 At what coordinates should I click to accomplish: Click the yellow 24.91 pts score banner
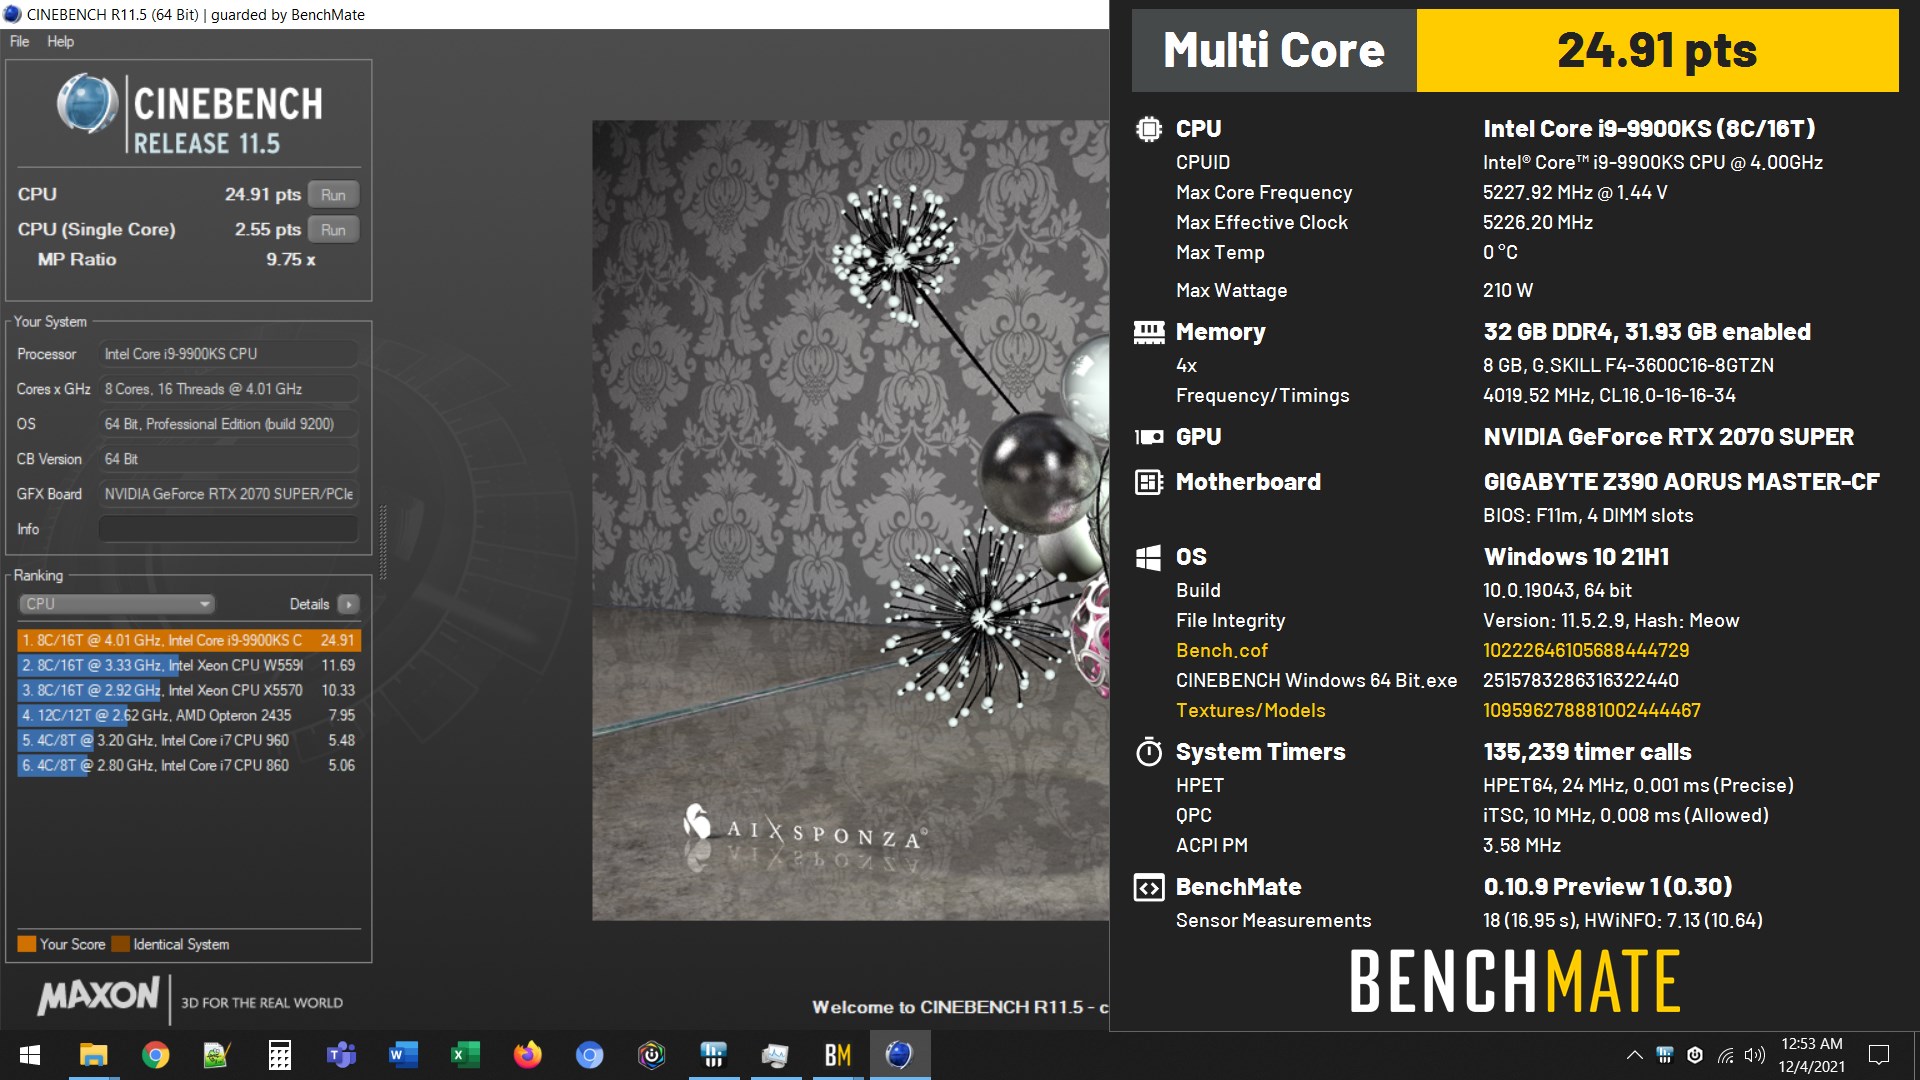pos(1657,50)
